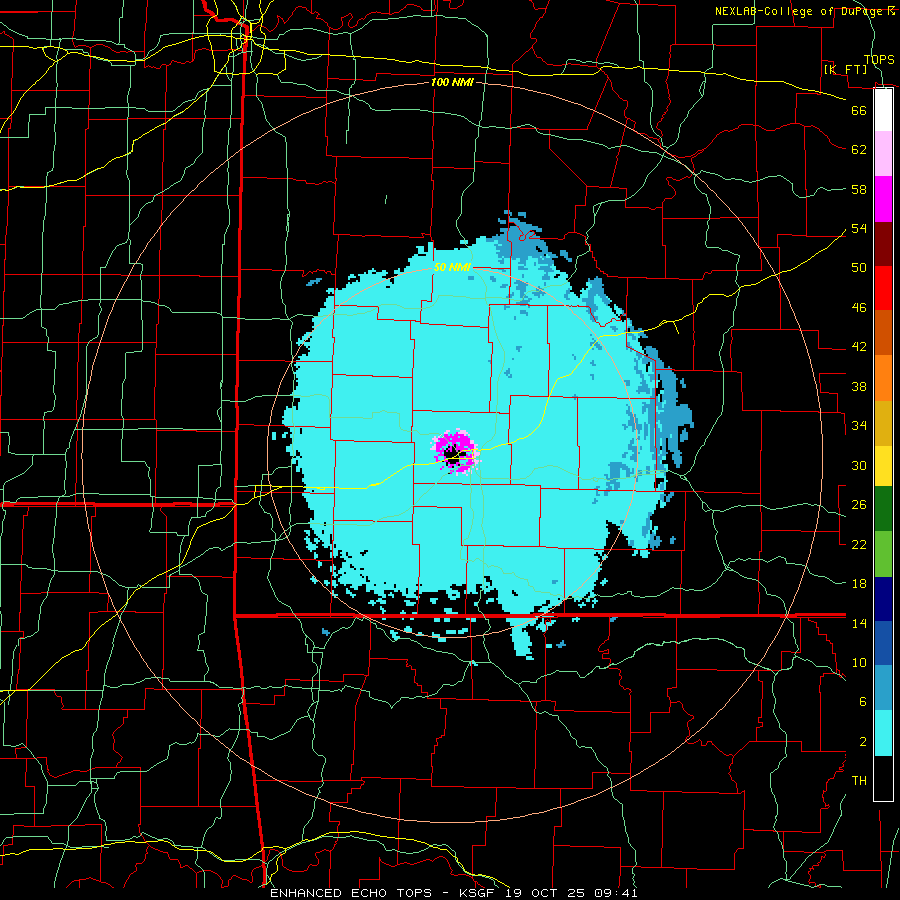Viewport: 900px width, 900px height.
Task: Click the cyan legend swatch
Action: (883, 733)
